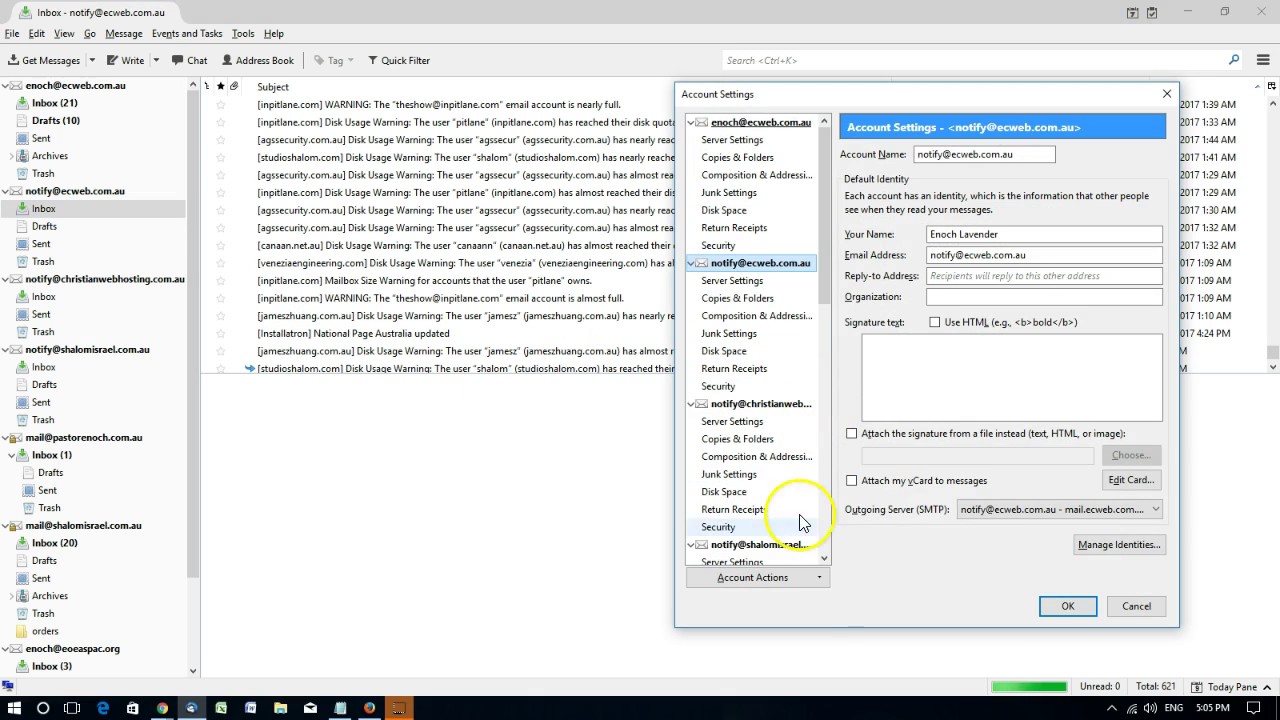The image size is (1280, 720).
Task: Click the Edit Card button
Action: 1131,480
